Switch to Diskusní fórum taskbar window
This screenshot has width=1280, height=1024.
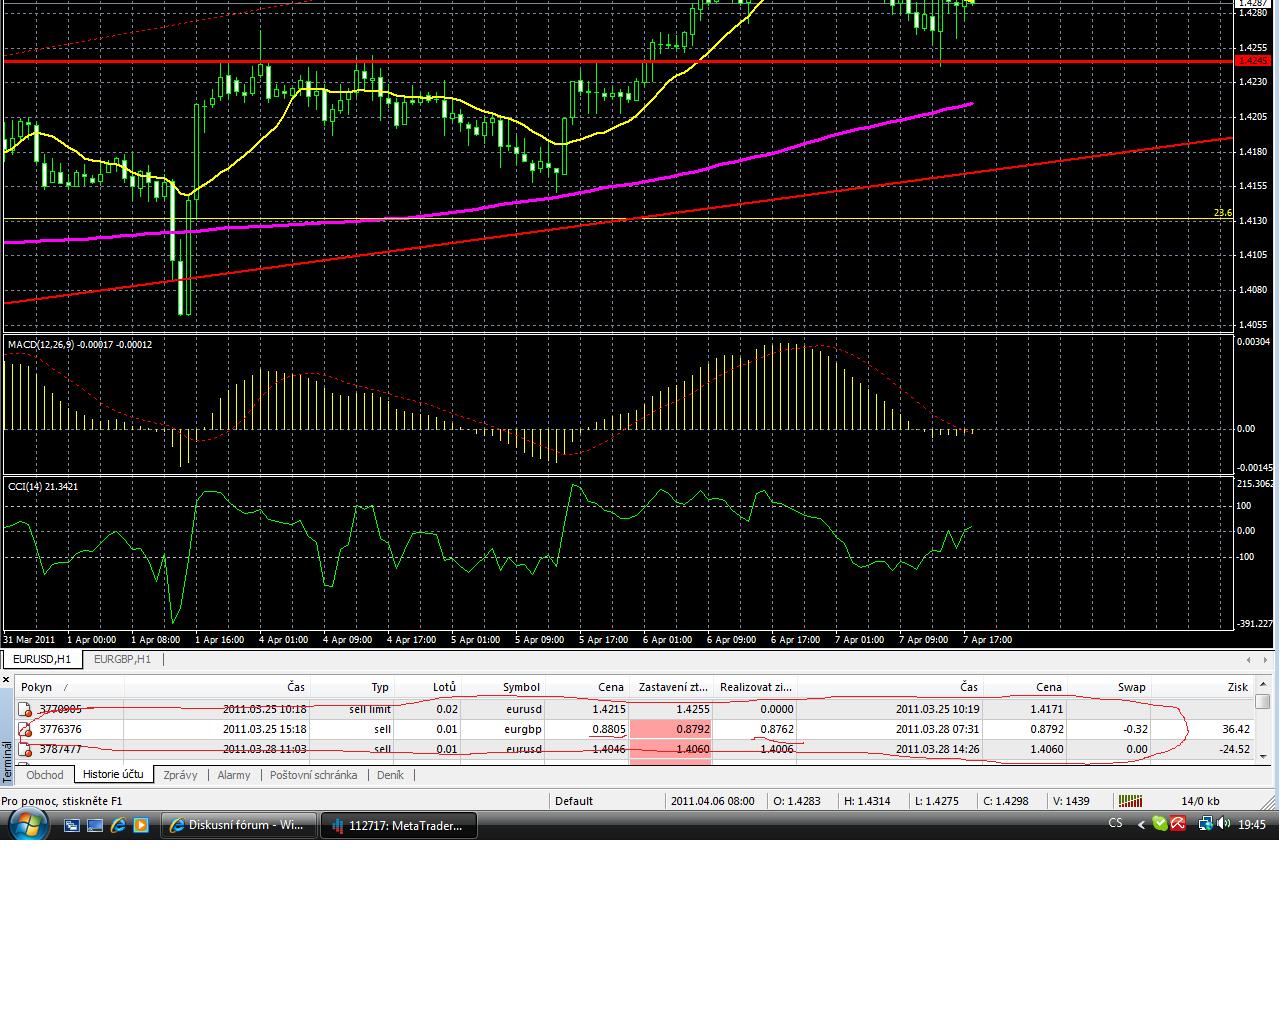(238, 825)
